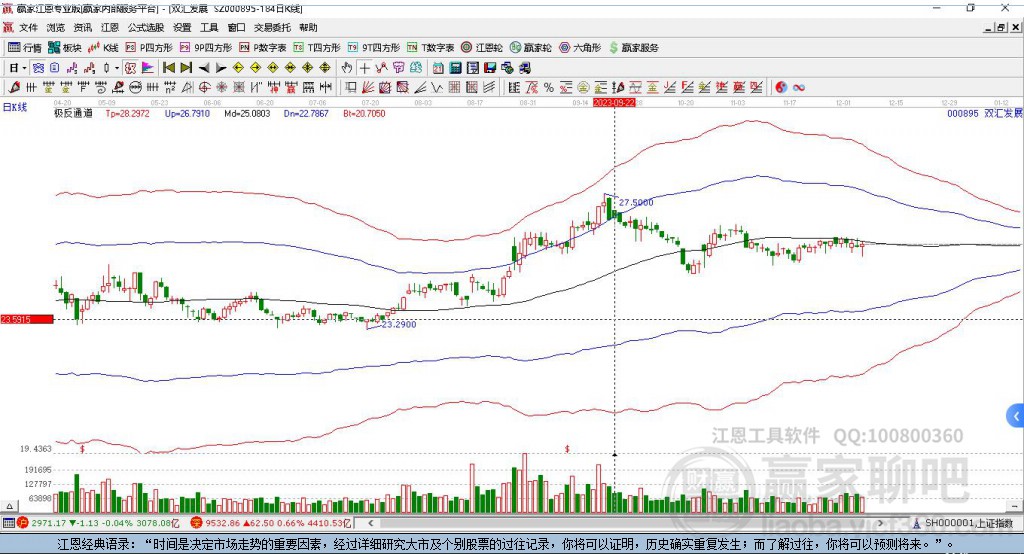The height and width of the screenshot is (554, 1024).
Task: Click the Dn=22.7867 indicator value
Action: tap(306, 113)
